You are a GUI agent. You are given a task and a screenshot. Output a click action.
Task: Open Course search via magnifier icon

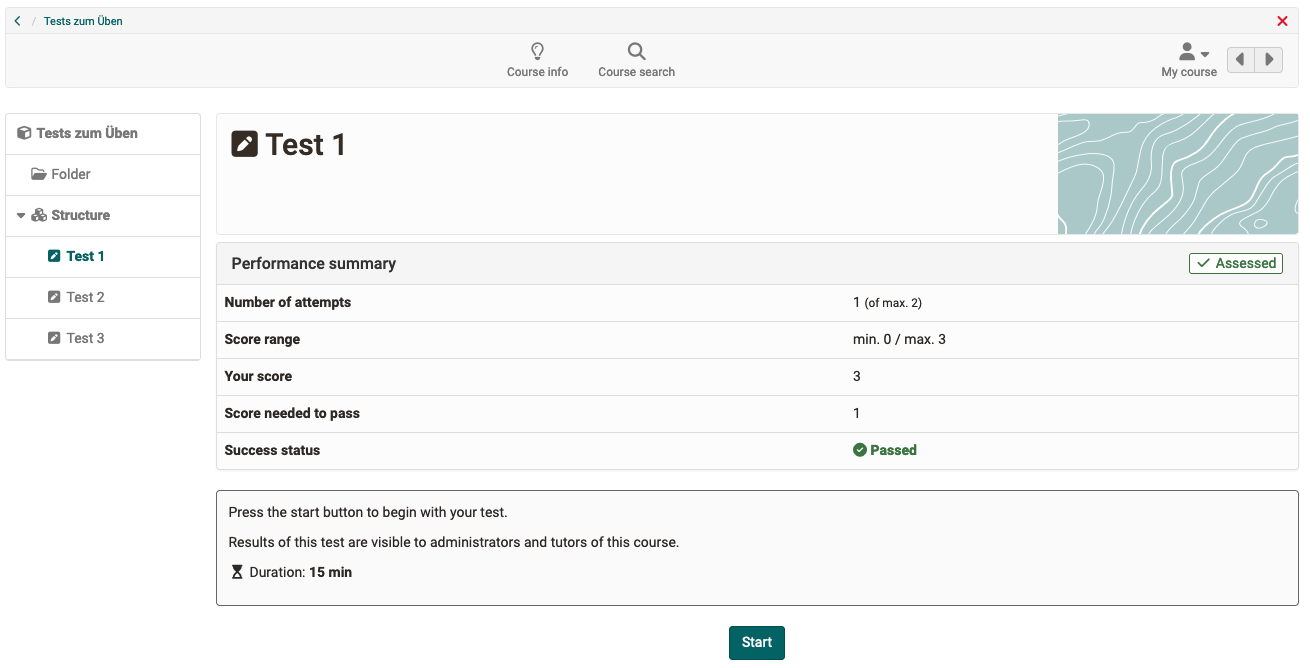click(x=636, y=50)
